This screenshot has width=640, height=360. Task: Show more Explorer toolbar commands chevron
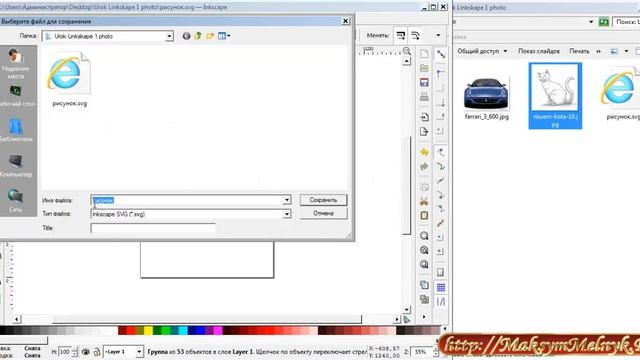pos(598,51)
